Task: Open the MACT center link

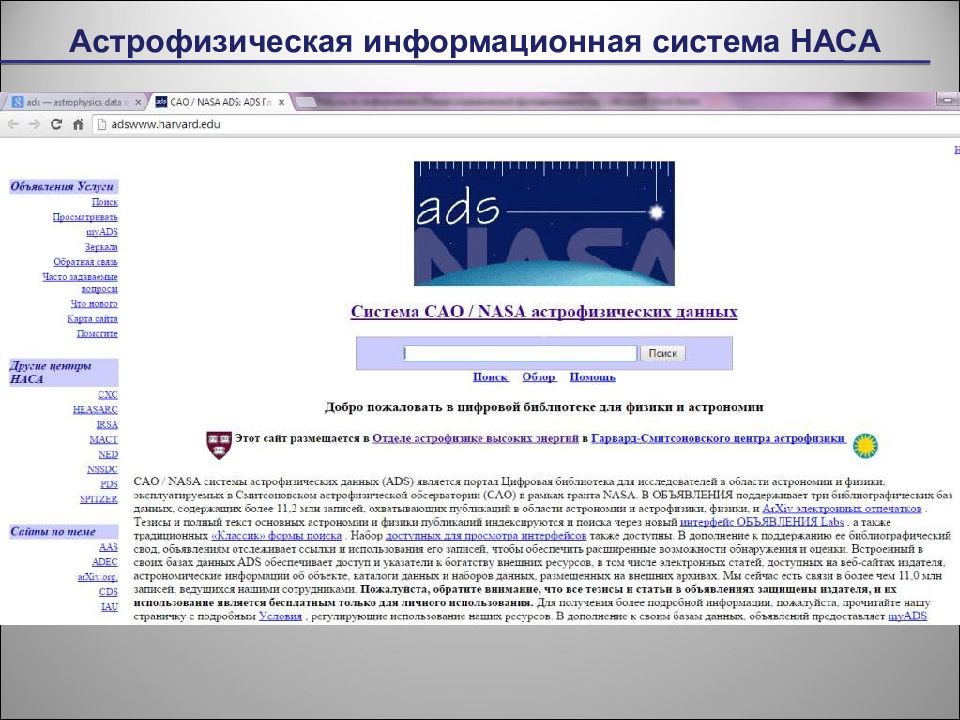Action: (x=103, y=440)
